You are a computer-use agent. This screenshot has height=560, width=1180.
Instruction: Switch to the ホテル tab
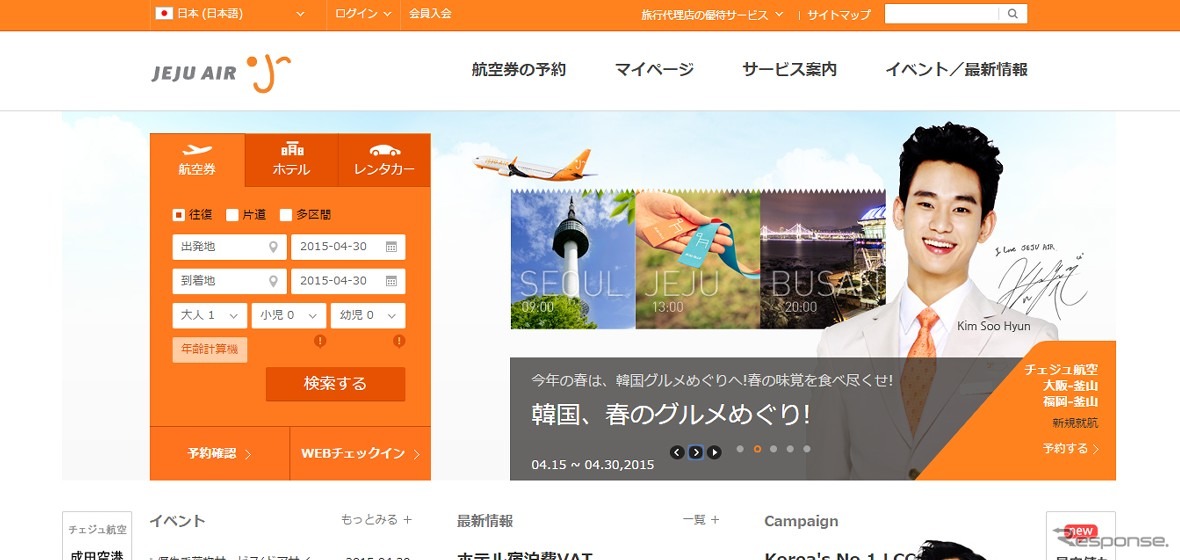click(x=291, y=160)
